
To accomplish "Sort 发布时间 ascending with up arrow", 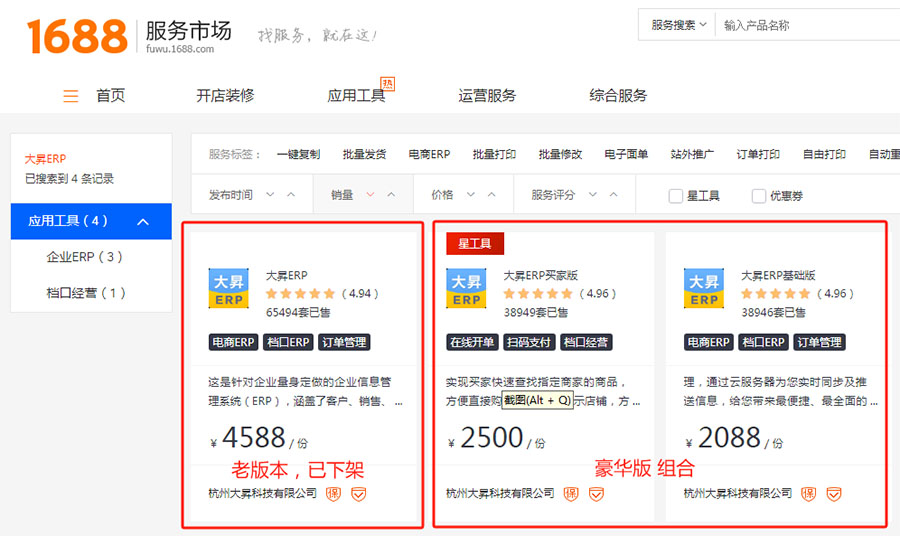I will coord(291,195).
